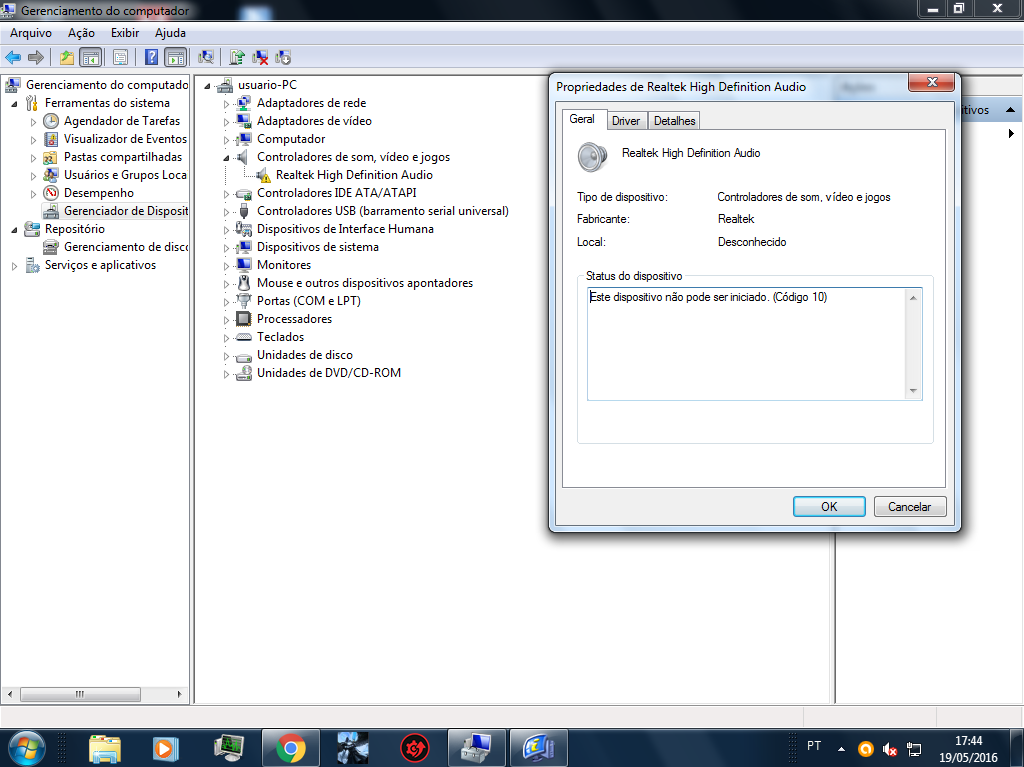This screenshot has height=767, width=1024.
Task: Expand the Unidades de disco category
Action: pyautogui.click(x=227, y=355)
